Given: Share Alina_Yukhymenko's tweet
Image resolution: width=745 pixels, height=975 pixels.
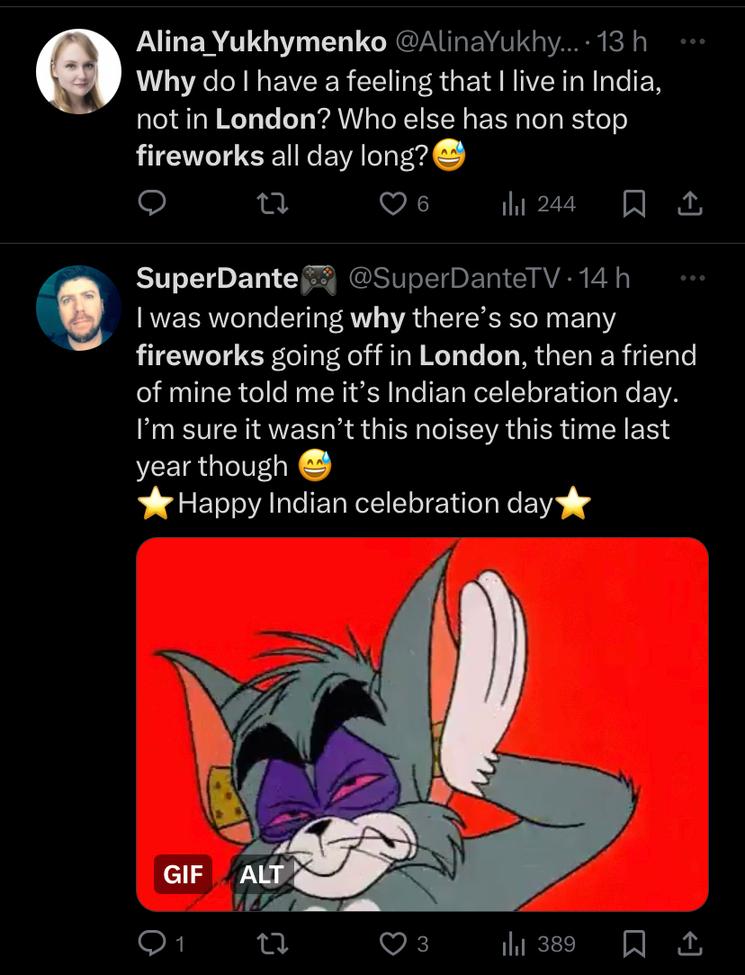Looking at the screenshot, I should (x=691, y=204).
